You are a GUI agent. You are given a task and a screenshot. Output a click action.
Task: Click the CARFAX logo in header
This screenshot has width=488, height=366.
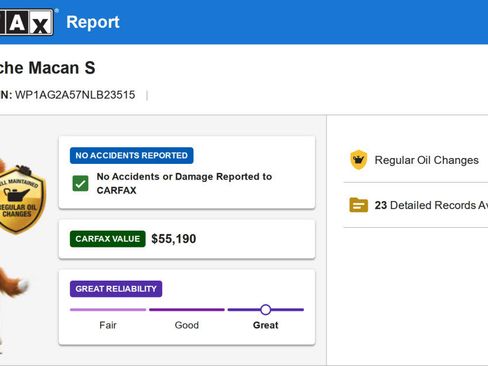27,22
